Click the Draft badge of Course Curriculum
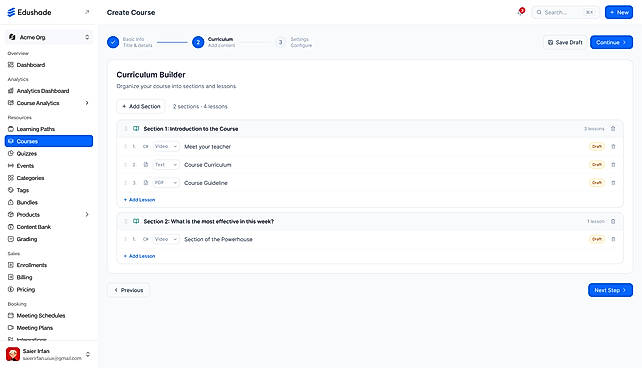642x368 pixels. [x=597, y=165]
